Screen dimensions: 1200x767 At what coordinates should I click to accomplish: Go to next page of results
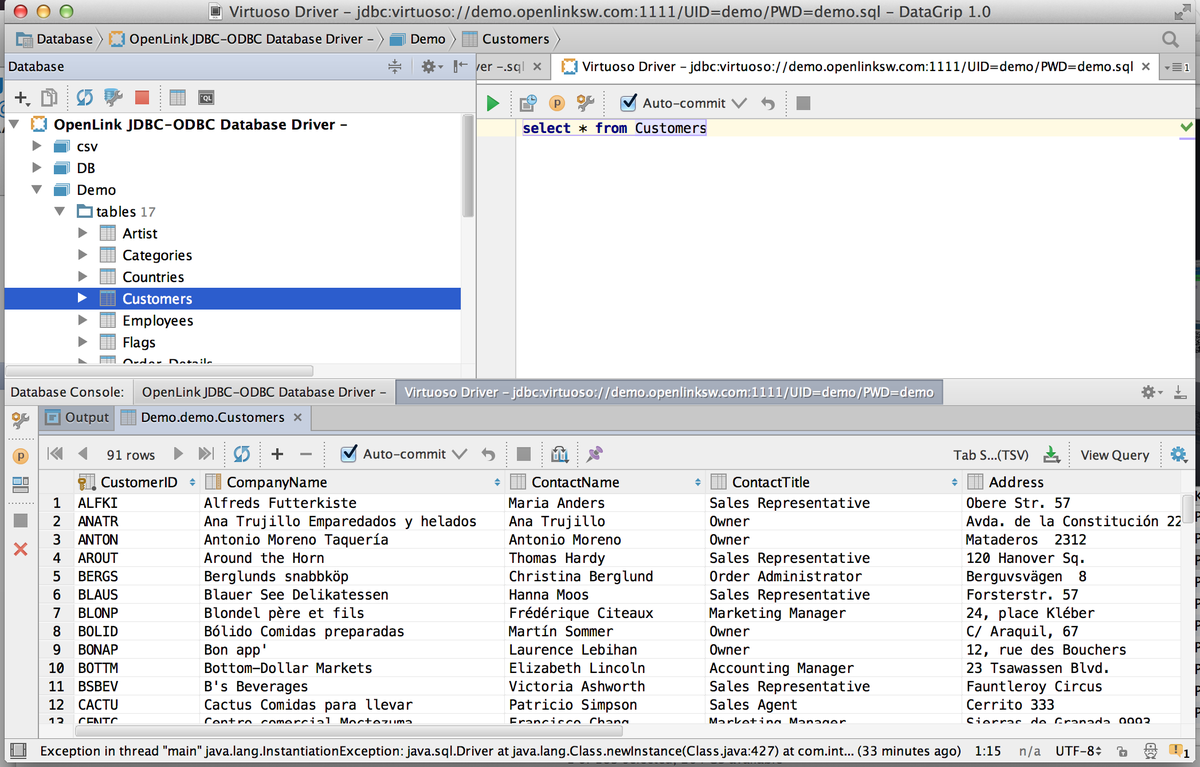point(178,454)
